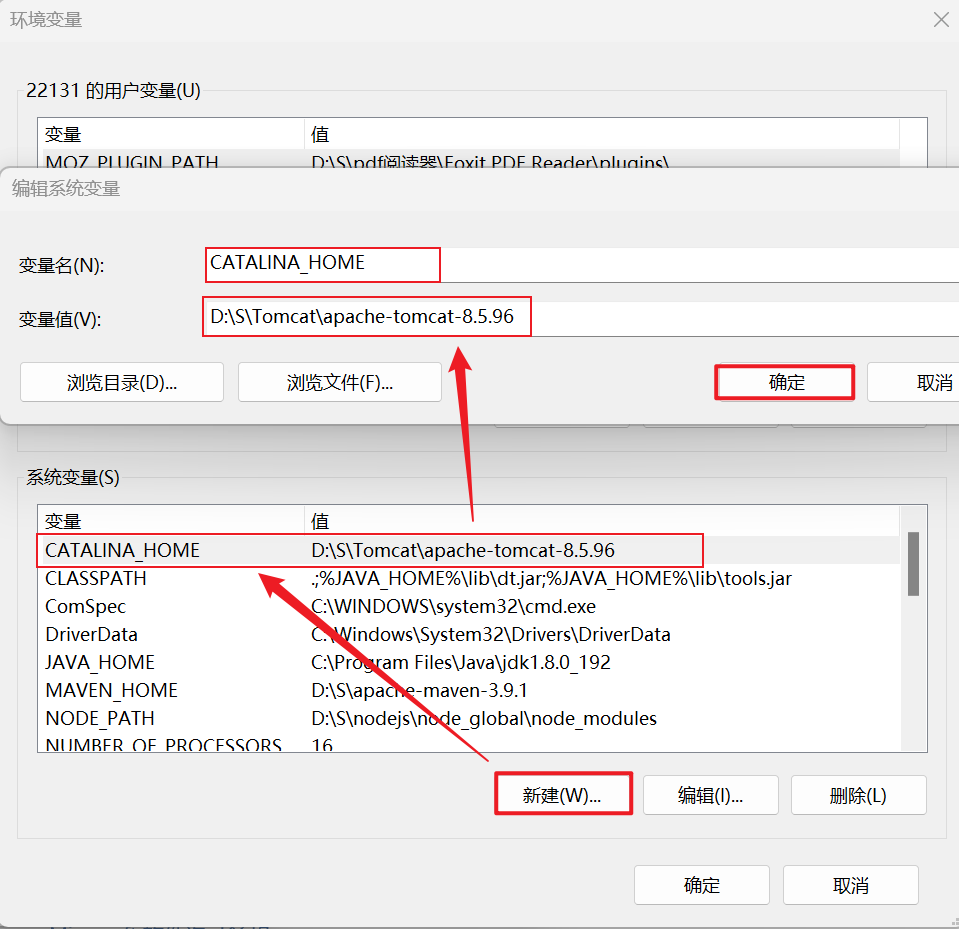Click 编辑(I)... under system variables
This screenshot has height=929, width=959.
coord(711,795)
